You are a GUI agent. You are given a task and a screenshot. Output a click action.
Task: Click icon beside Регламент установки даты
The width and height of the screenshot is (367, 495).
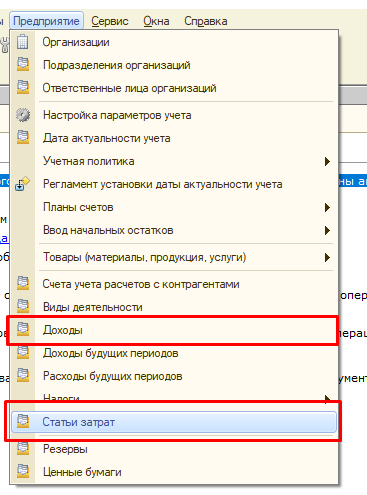tap(22, 183)
